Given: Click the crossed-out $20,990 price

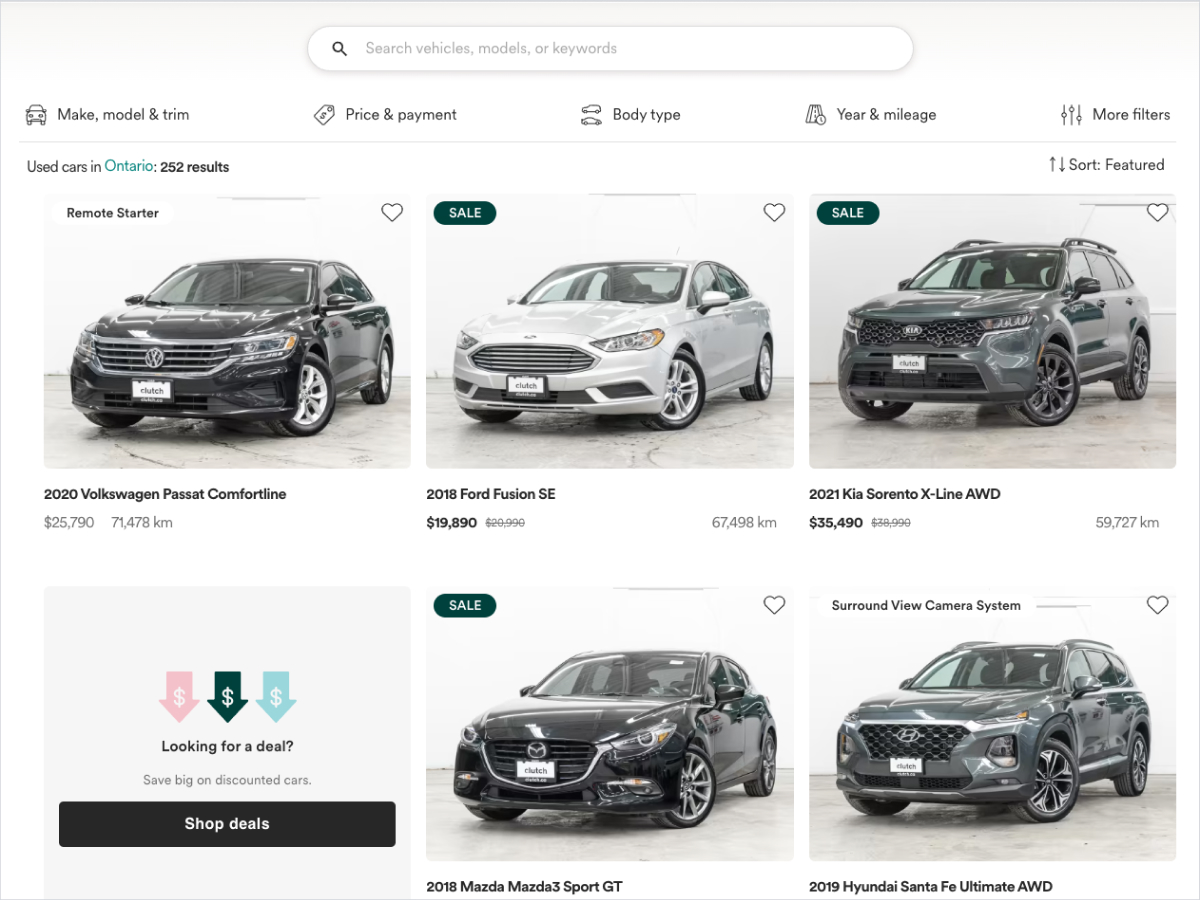Looking at the screenshot, I should point(505,523).
